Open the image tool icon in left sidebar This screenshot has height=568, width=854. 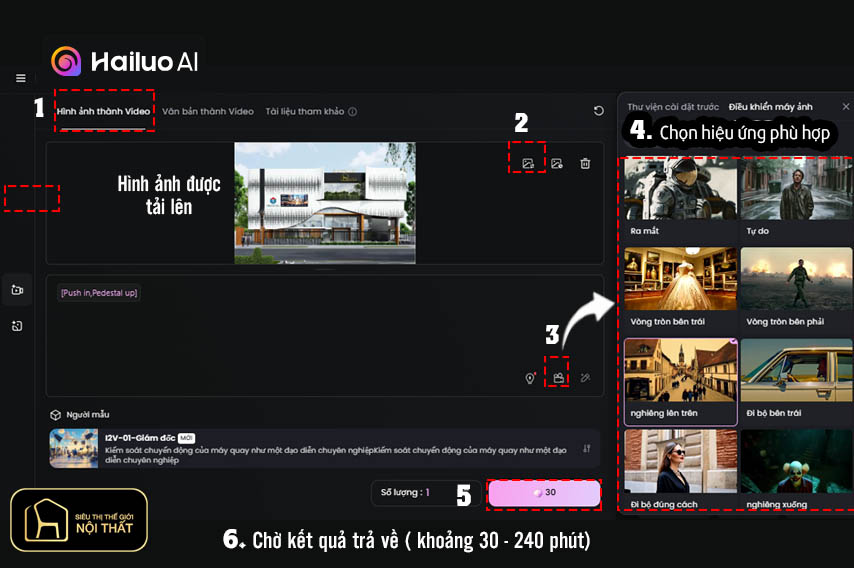(17, 326)
